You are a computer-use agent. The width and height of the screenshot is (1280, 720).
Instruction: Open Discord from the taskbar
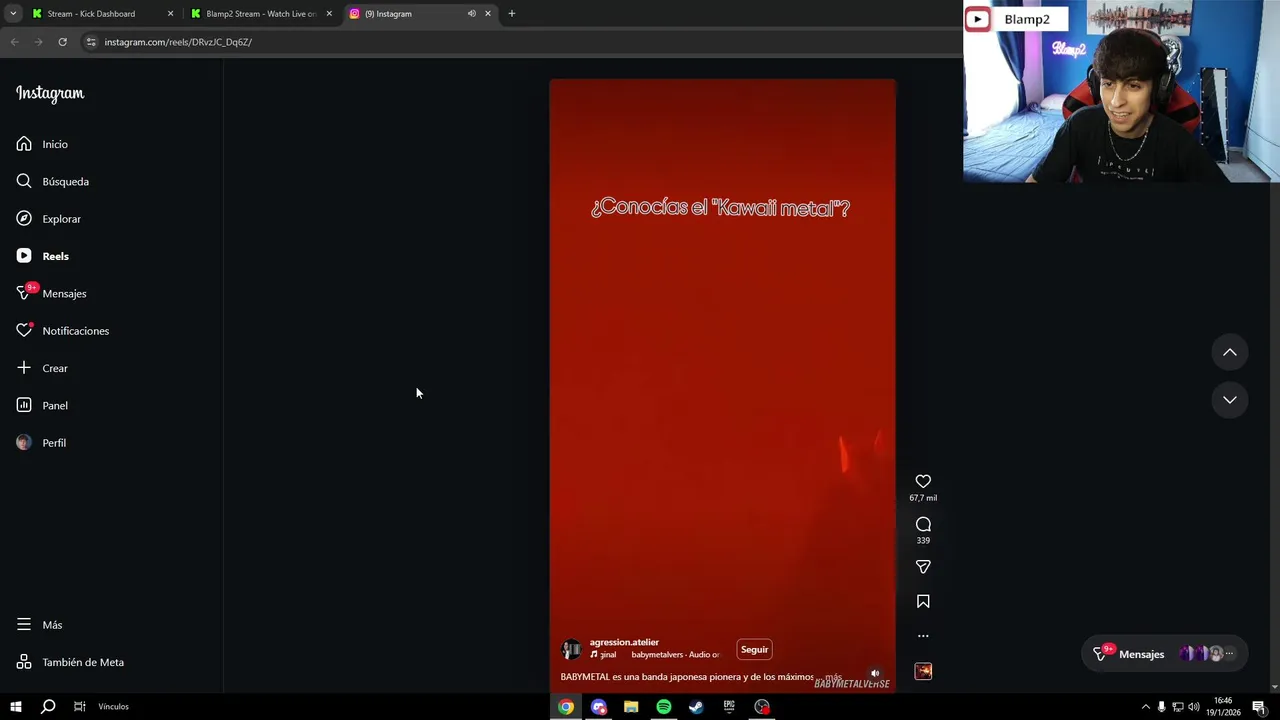point(599,707)
